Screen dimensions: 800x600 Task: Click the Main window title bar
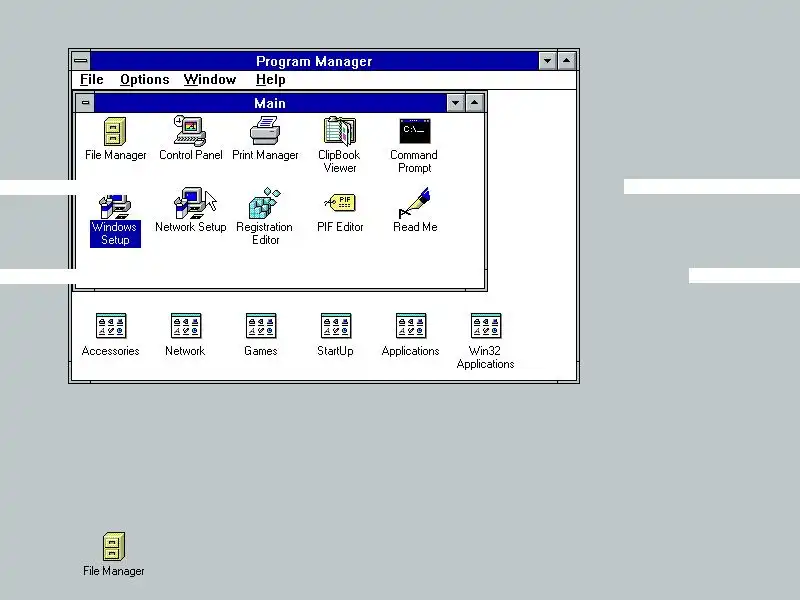[x=270, y=103]
